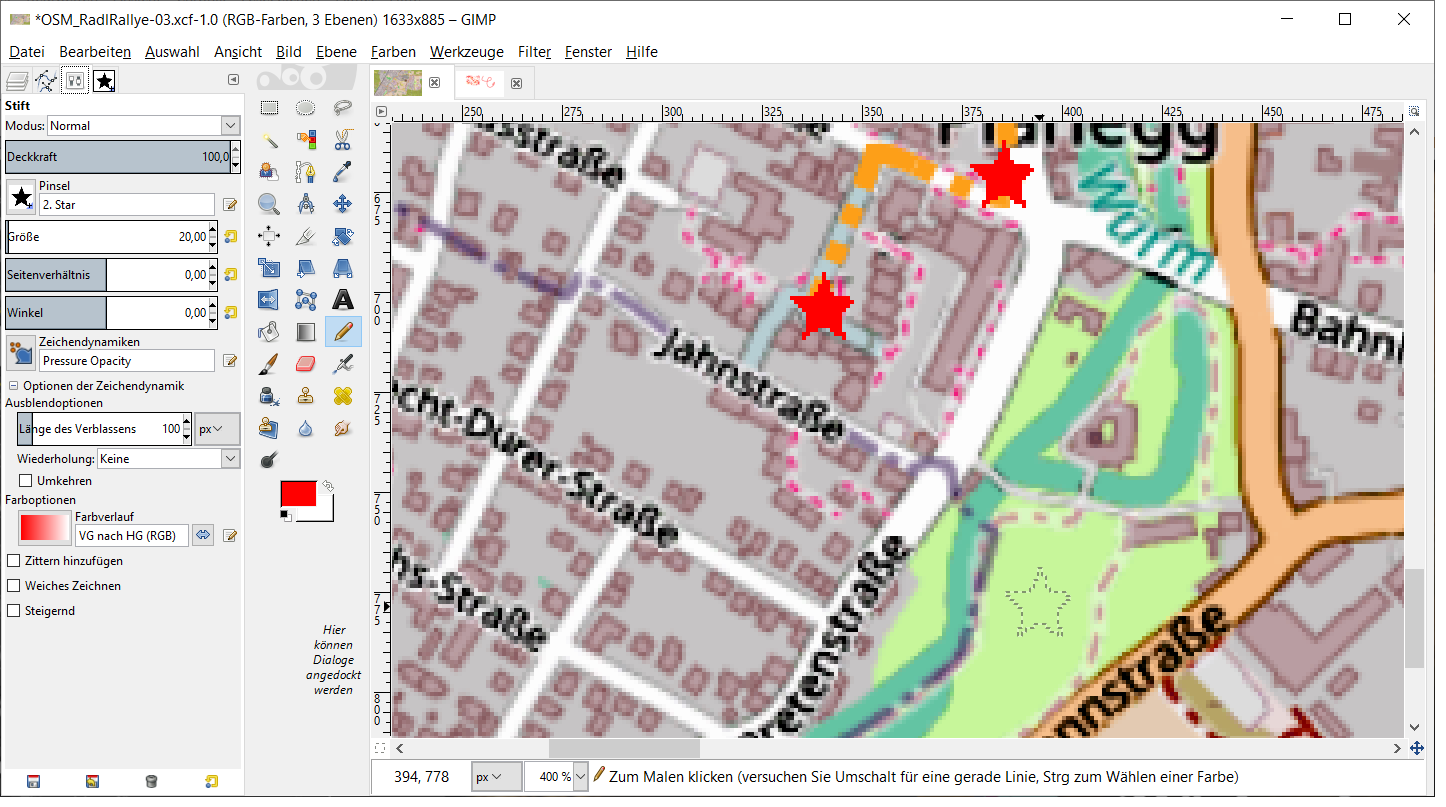Select the Eraser tool
The height and width of the screenshot is (807, 1446).
pos(306,364)
